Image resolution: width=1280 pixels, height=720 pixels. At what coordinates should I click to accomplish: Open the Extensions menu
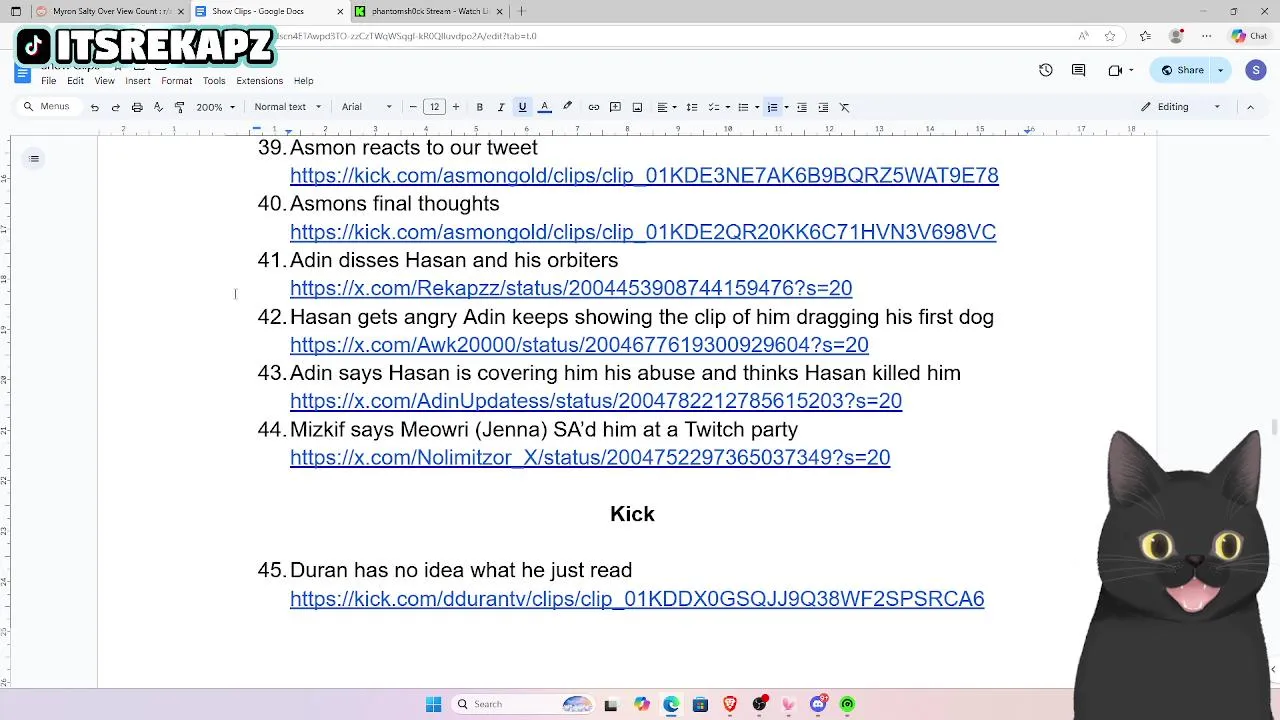point(259,81)
